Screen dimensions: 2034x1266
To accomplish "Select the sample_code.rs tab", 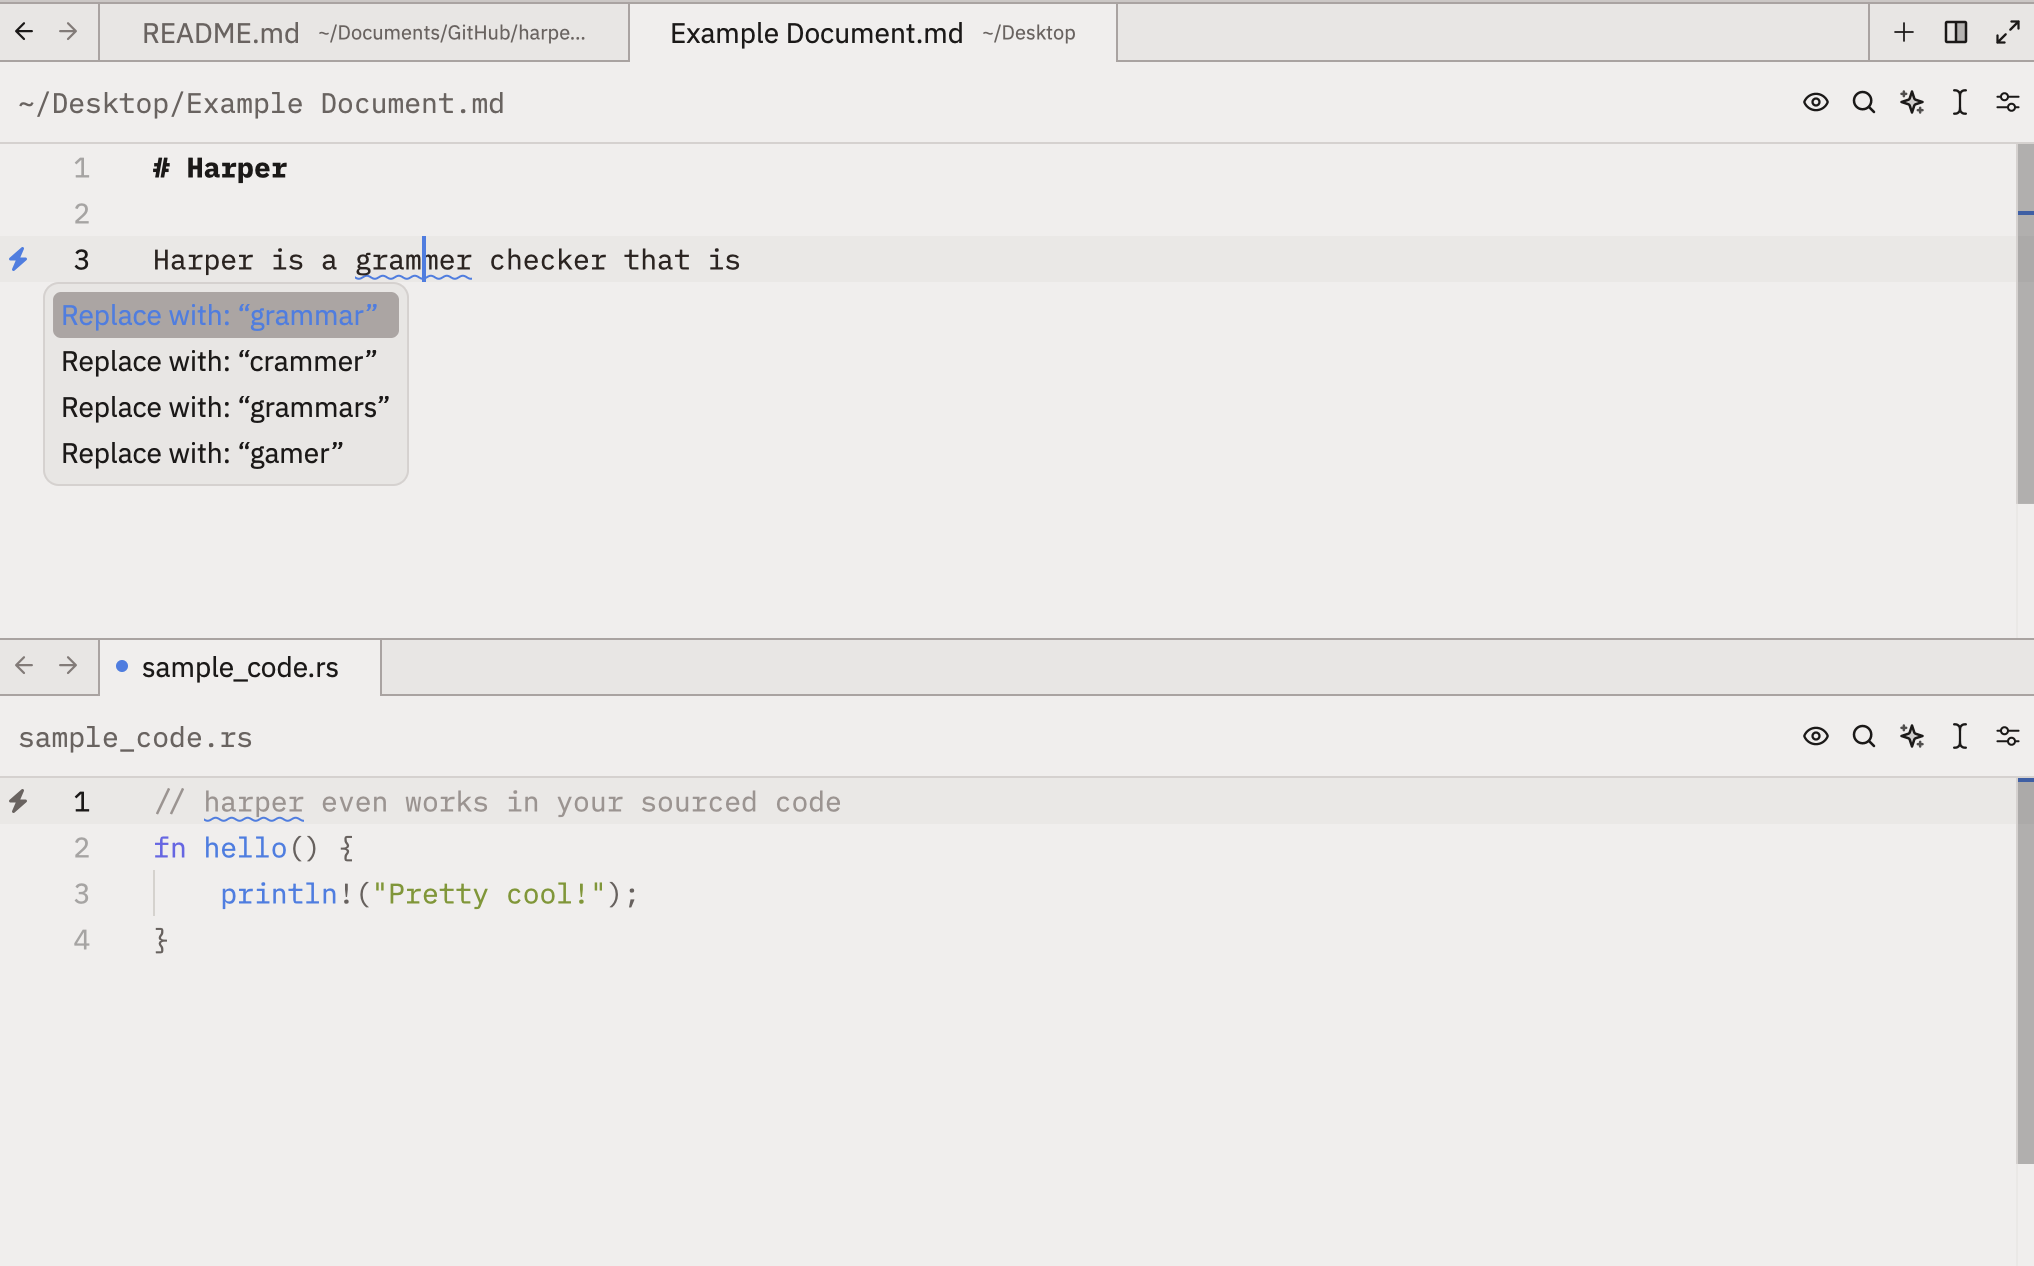I will click(x=240, y=668).
